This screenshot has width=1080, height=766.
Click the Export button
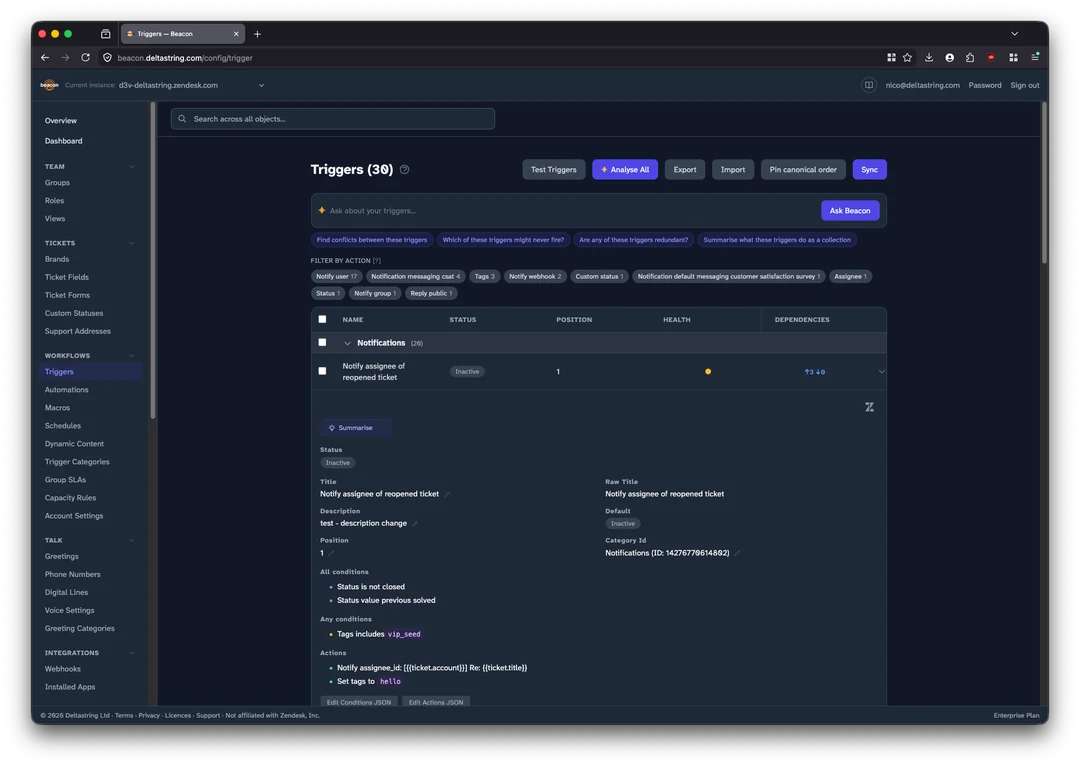tap(685, 169)
